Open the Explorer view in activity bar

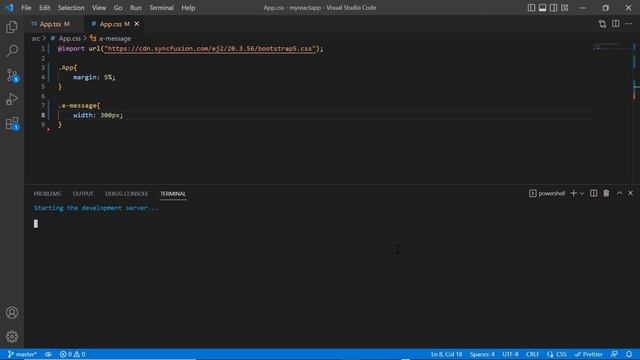pyautogui.click(x=12, y=27)
